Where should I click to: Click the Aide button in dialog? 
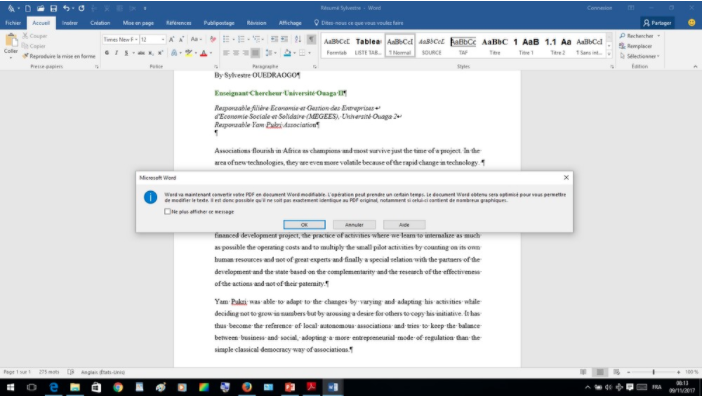tap(403, 225)
